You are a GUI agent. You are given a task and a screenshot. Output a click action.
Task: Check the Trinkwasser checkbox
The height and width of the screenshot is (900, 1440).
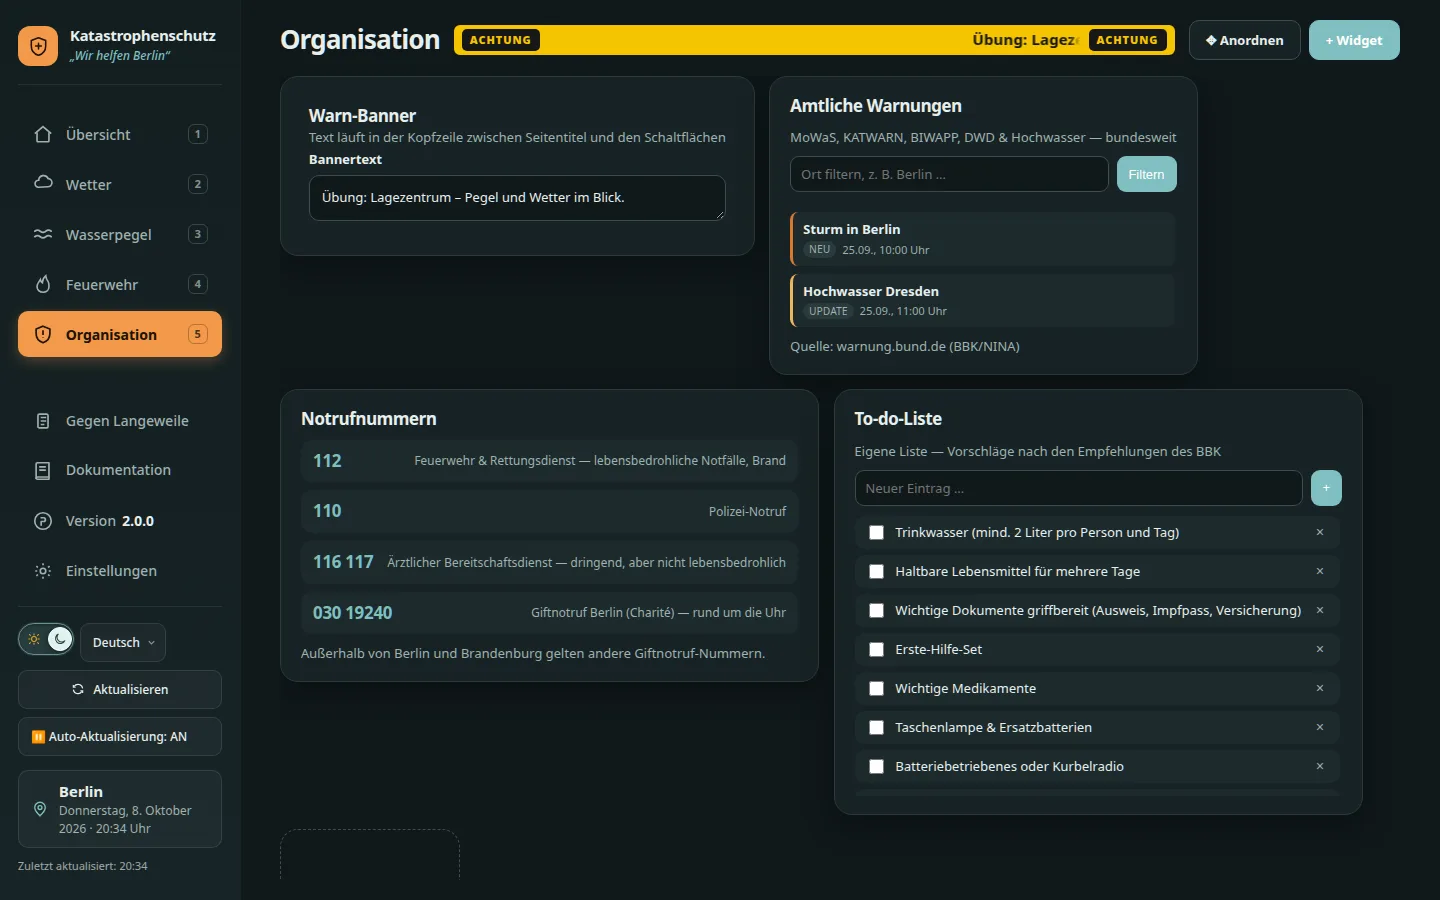[877, 533]
